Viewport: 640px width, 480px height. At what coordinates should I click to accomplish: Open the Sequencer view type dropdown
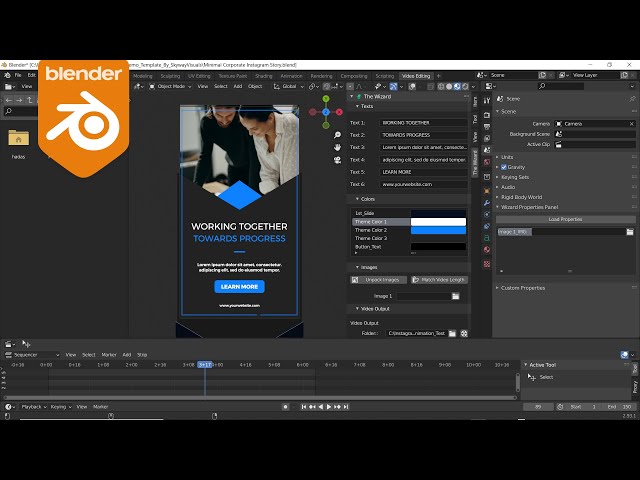[x=32, y=355]
